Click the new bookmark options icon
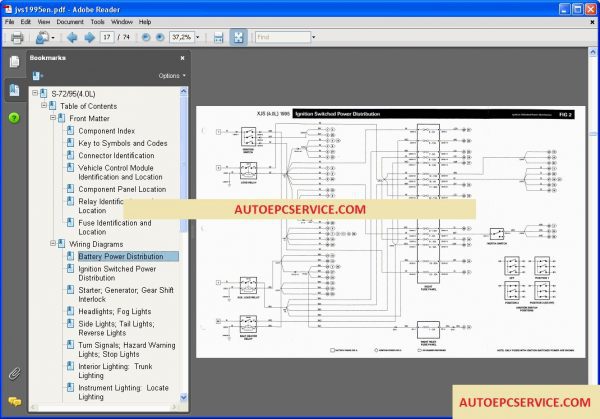 tap(38, 76)
